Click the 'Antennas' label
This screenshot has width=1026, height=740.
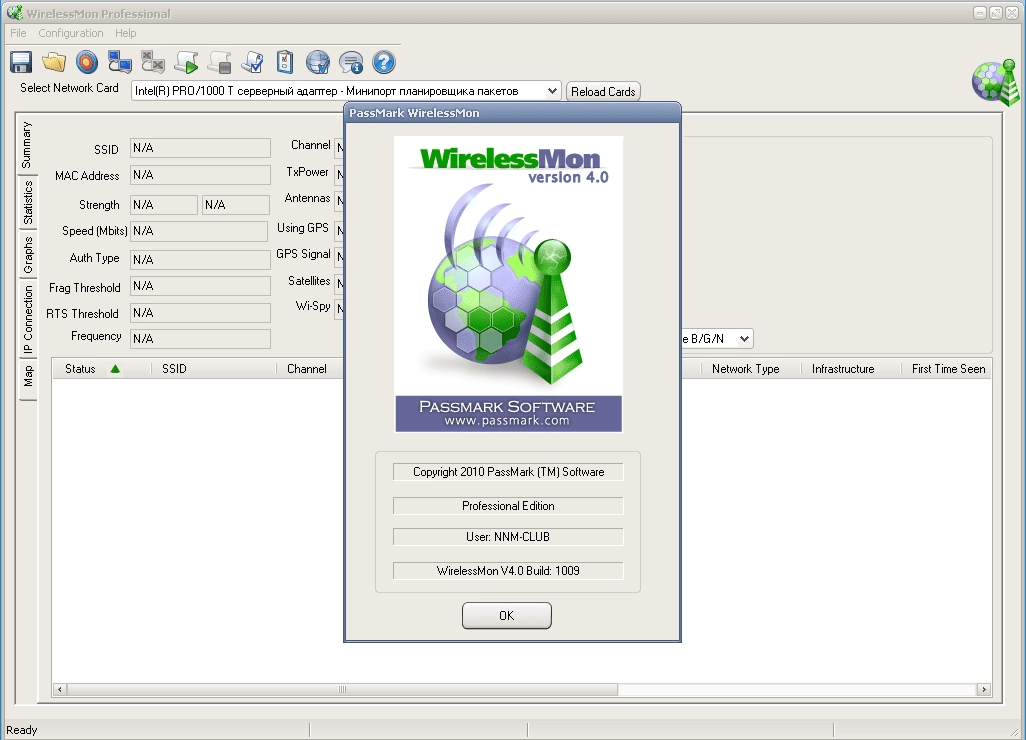tap(308, 198)
